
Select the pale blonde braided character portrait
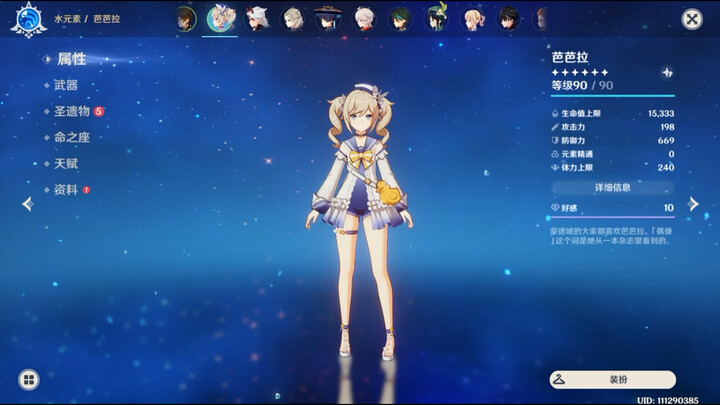pos(292,19)
